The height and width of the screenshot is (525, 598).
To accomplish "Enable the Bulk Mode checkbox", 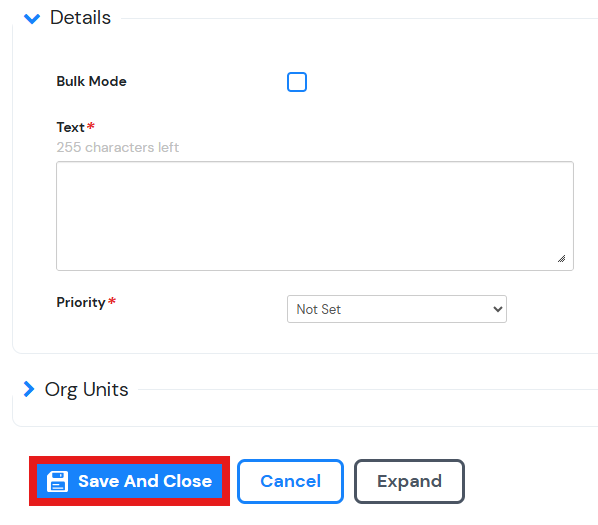I will pyautogui.click(x=297, y=82).
